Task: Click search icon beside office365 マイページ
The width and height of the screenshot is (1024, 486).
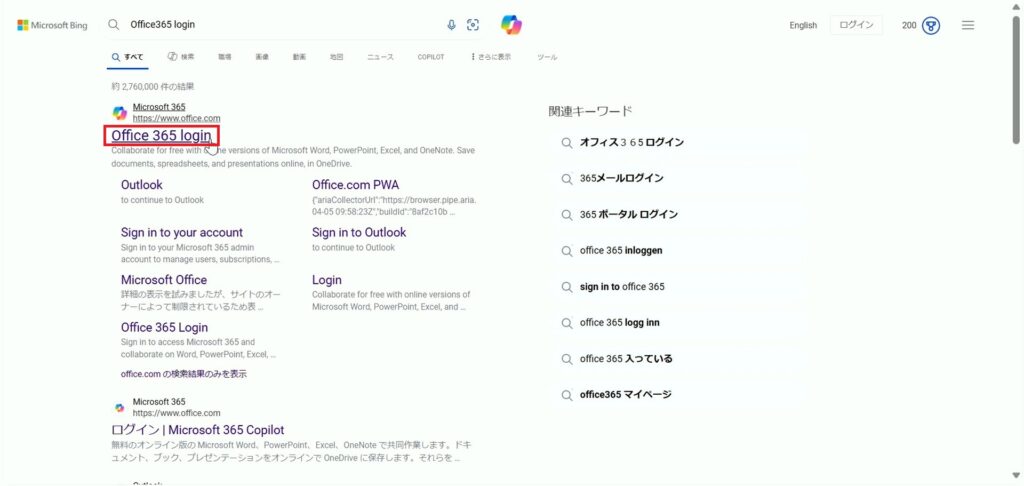Action: pos(567,395)
